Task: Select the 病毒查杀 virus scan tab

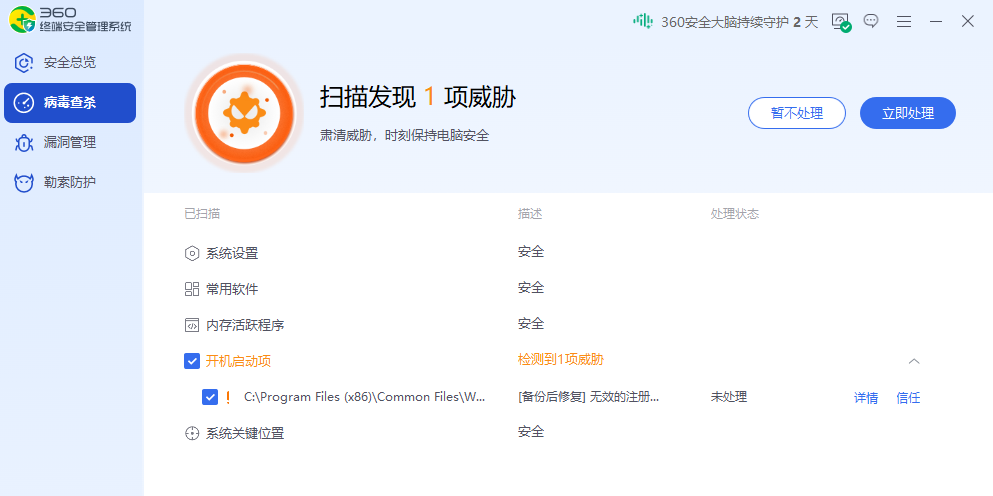Action: tap(70, 102)
